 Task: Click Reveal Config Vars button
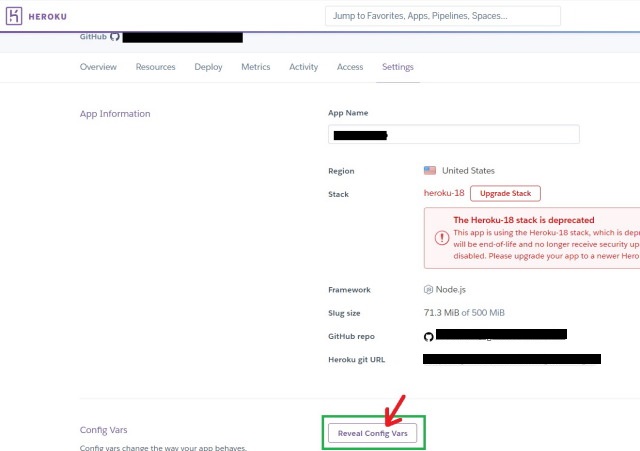pos(373,433)
